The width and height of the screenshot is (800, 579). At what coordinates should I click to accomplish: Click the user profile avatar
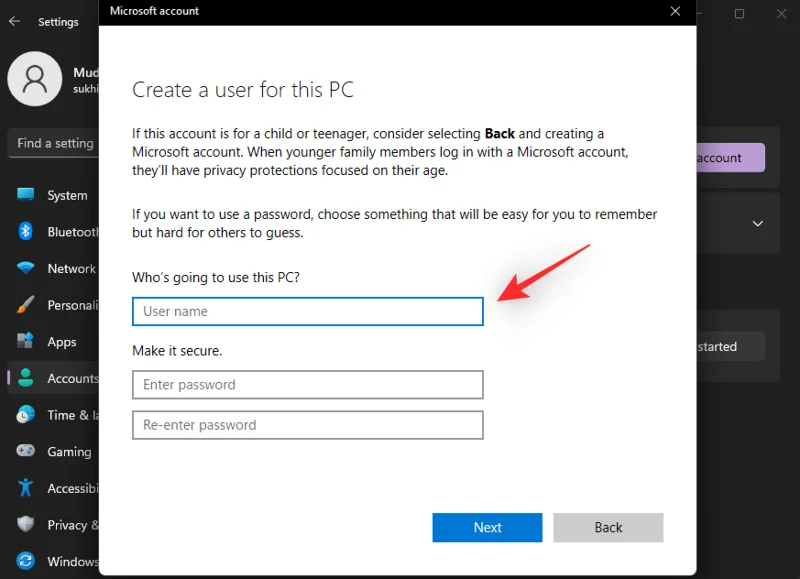(36, 79)
